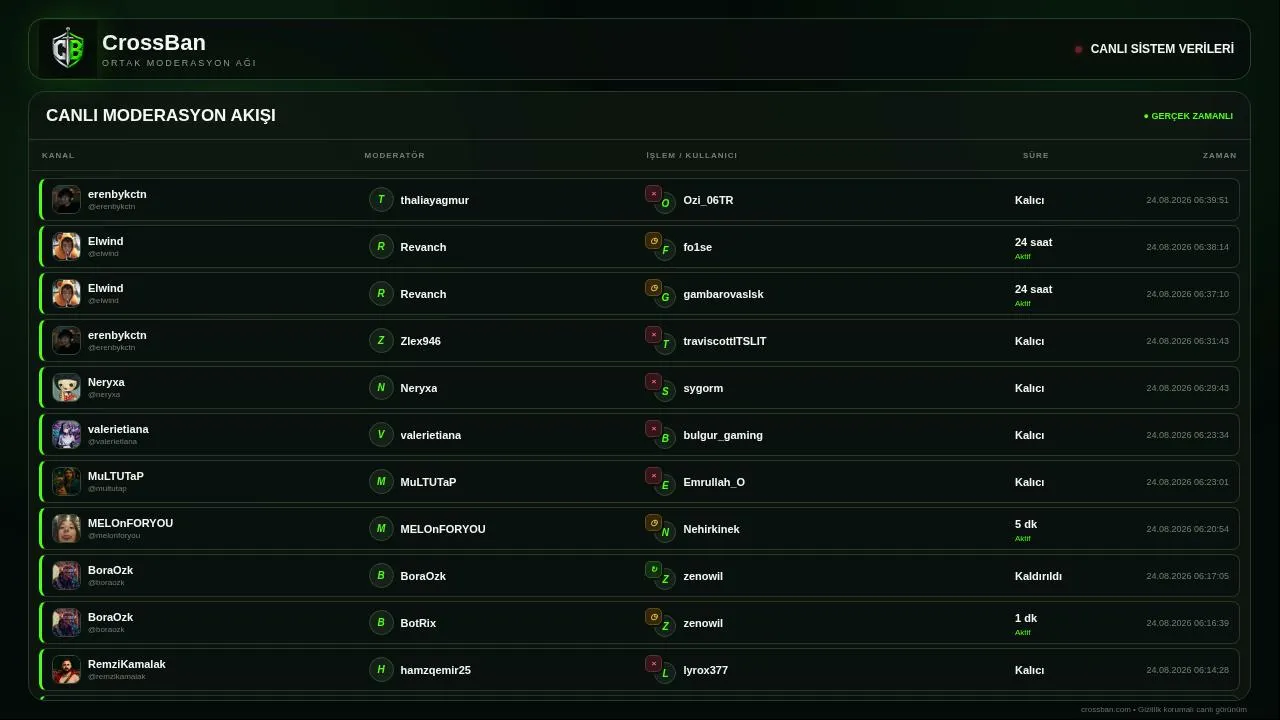This screenshot has height=720, width=1280.
Task: Click the red live indicator dot in header
Action: click(1078, 49)
